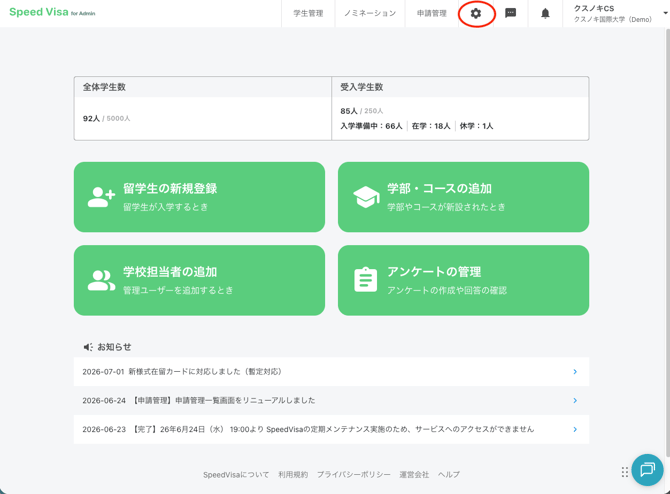
Task: Click the アンケートの管理 card
Action: (x=463, y=280)
